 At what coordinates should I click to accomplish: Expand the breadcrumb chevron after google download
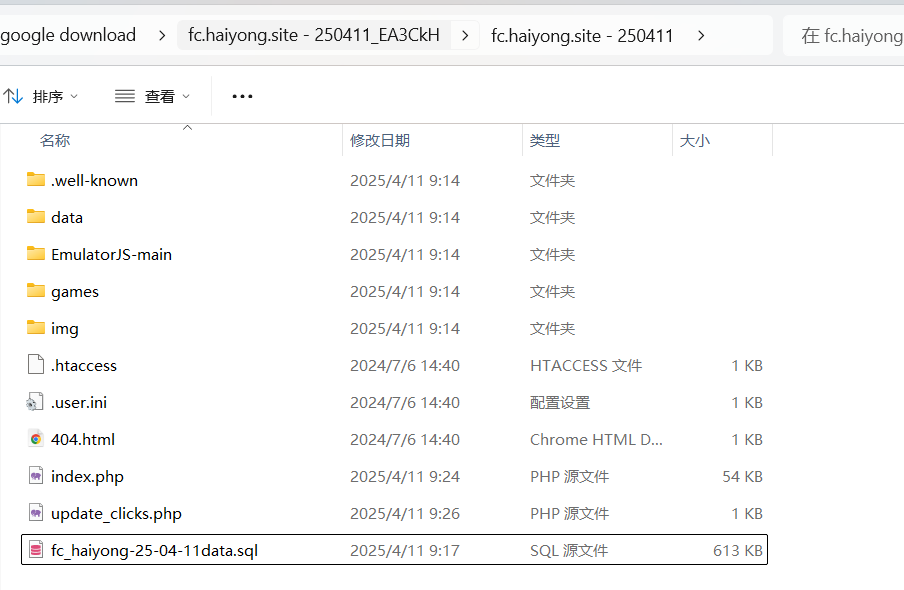pos(160,34)
